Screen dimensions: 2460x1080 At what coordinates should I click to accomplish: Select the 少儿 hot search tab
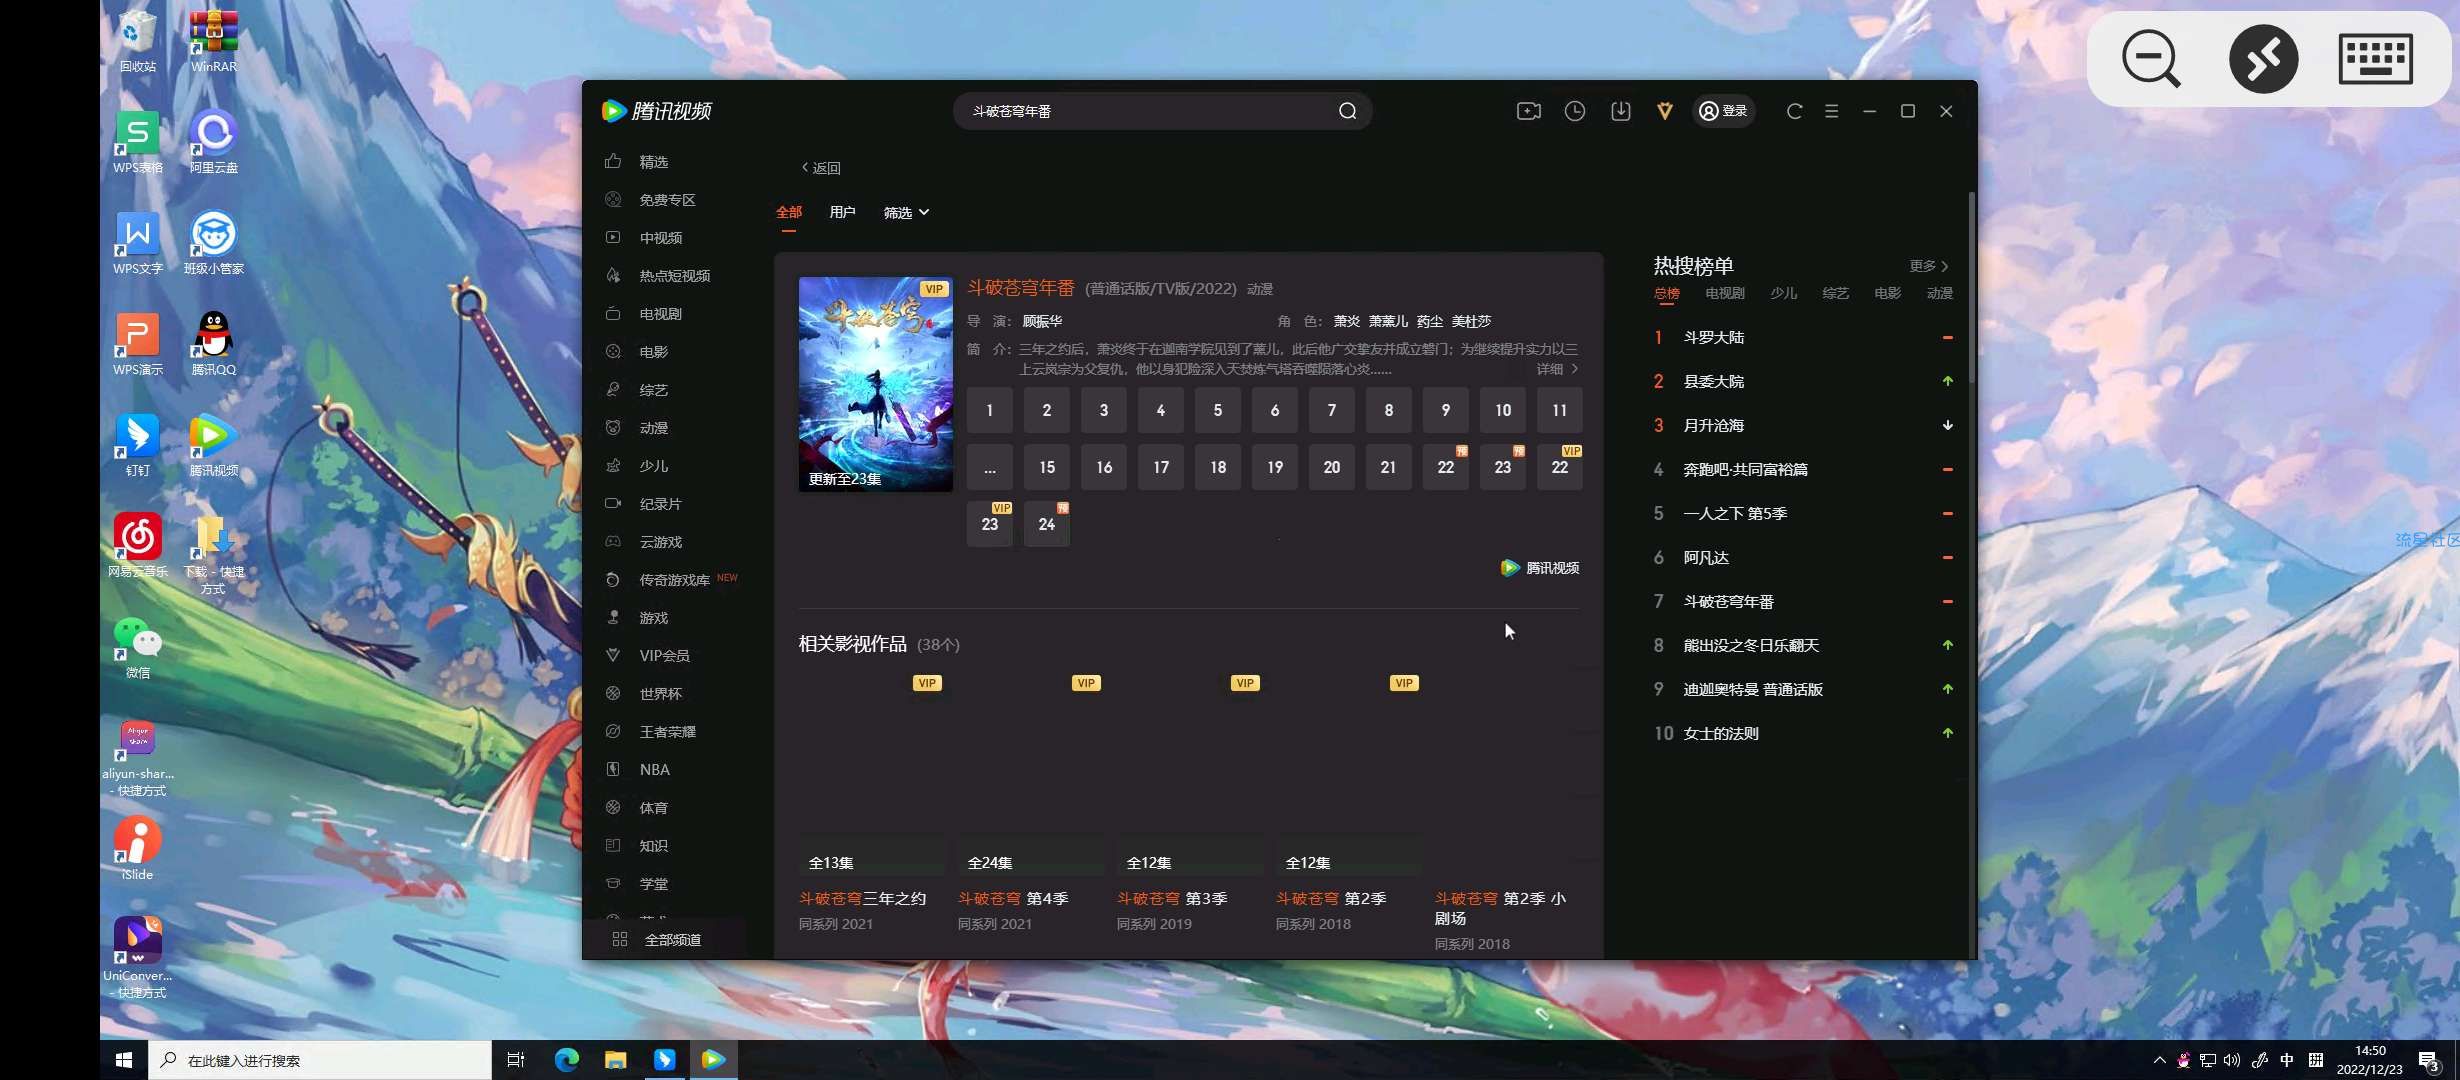click(x=1784, y=293)
